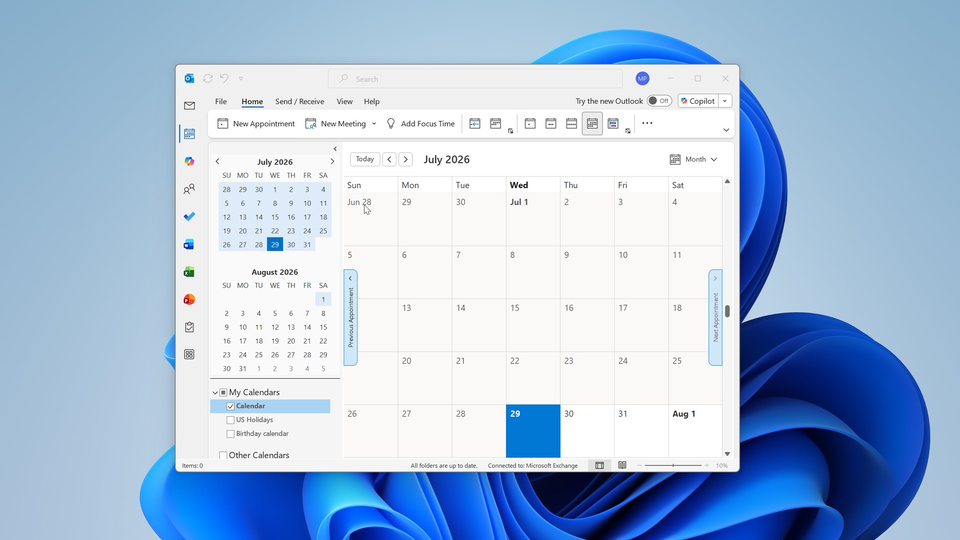
Task: Check the Birthday calendar box
Action: (x=230, y=433)
